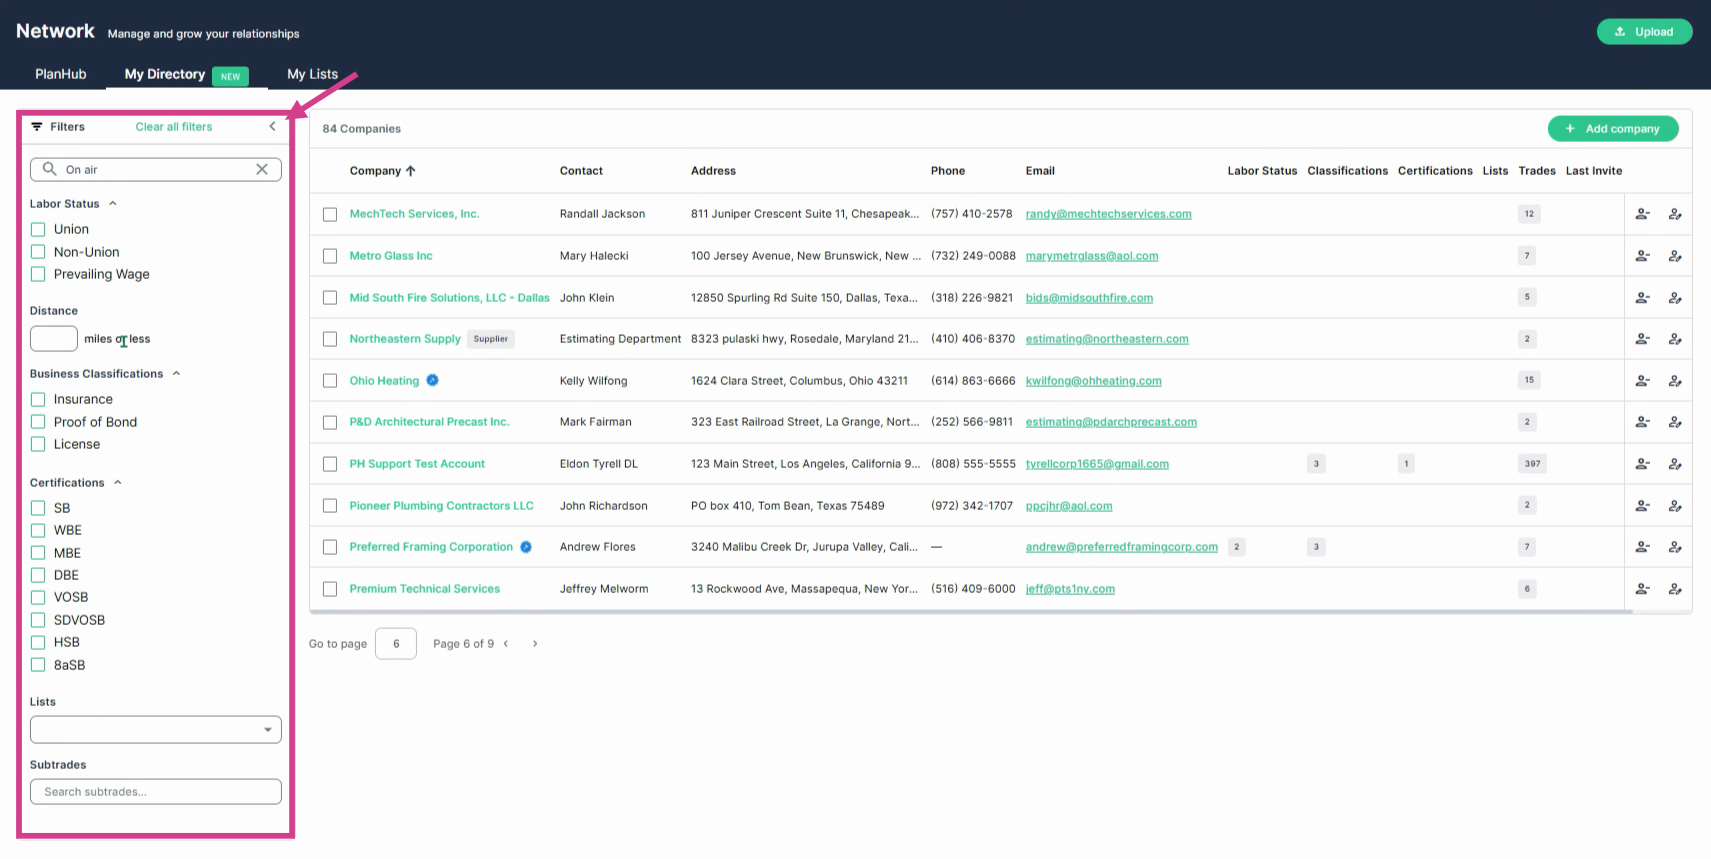
Task: Check the Non-Union filter box
Action: (38, 252)
